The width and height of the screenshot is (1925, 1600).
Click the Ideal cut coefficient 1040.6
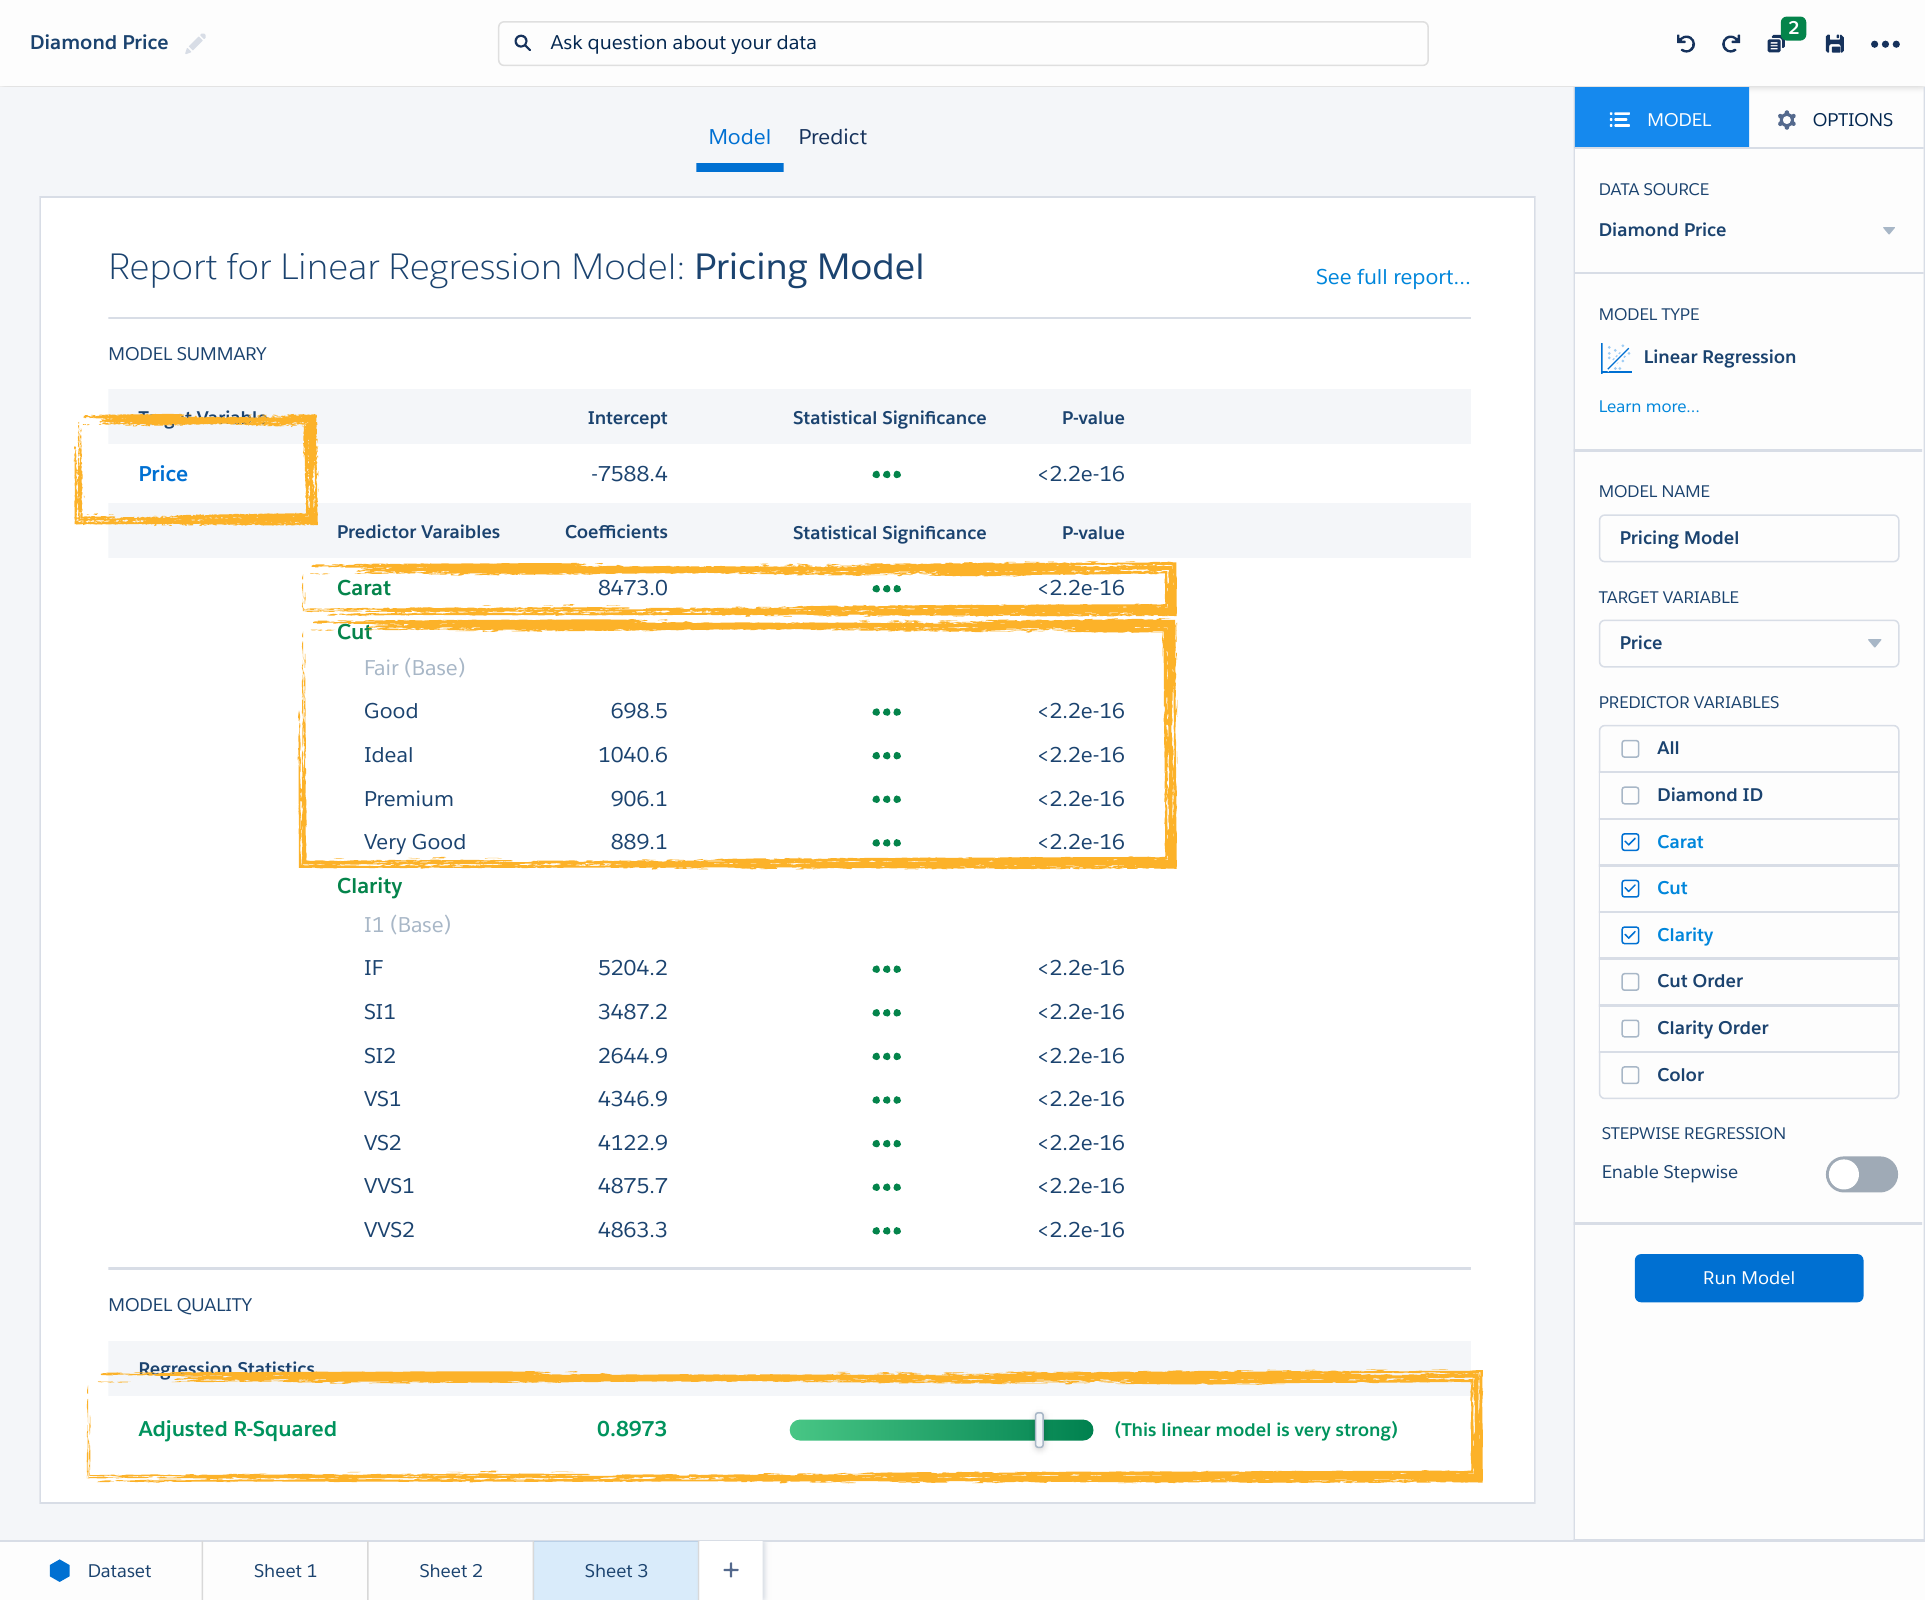[x=632, y=755]
